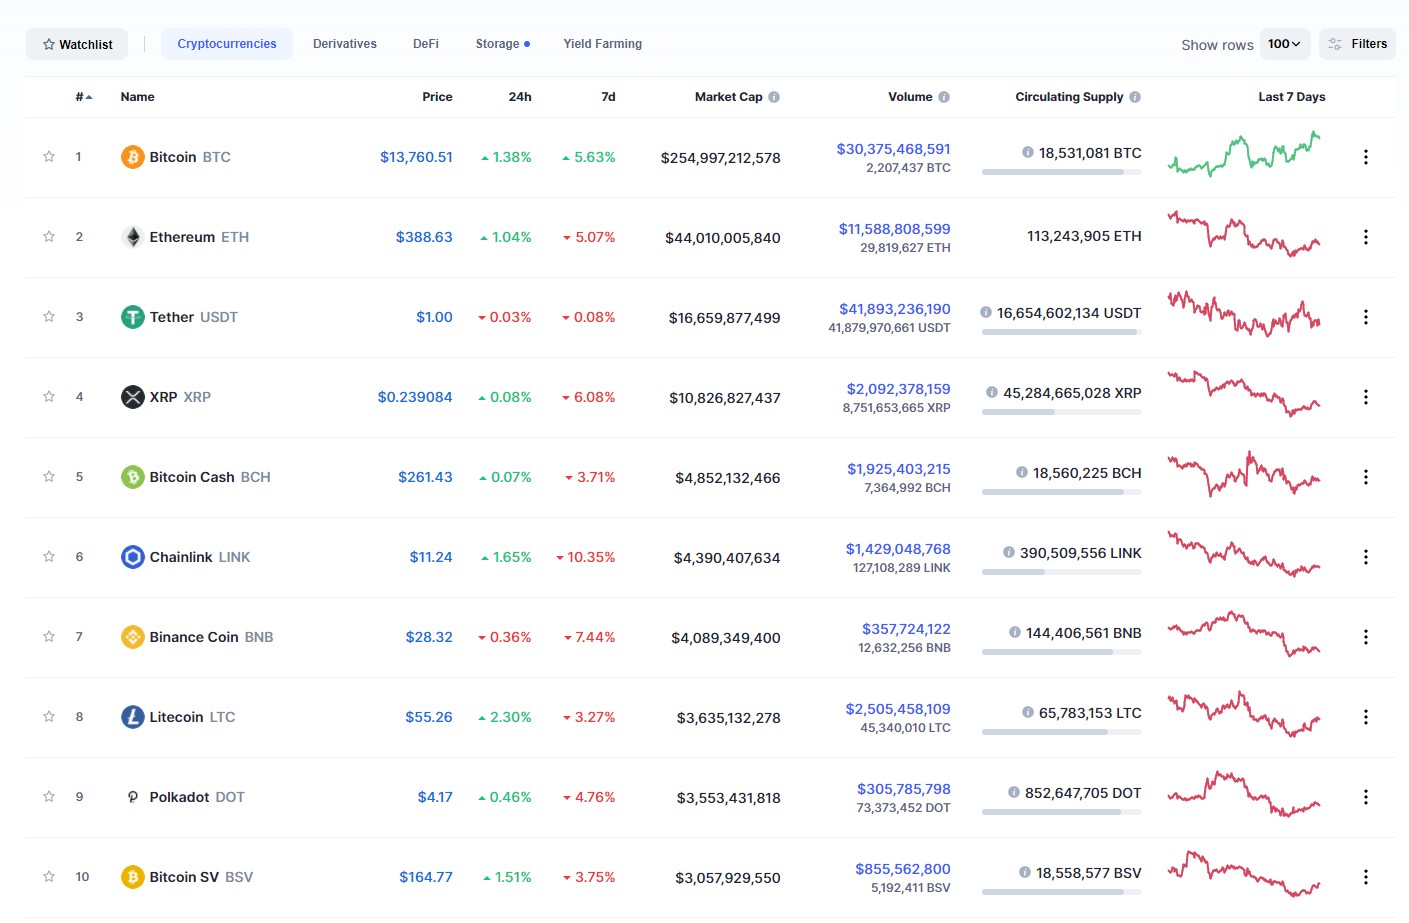This screenshot has width=1409, height=923.
Task: Open the Watchlist button
Action: tap(77, 44)
